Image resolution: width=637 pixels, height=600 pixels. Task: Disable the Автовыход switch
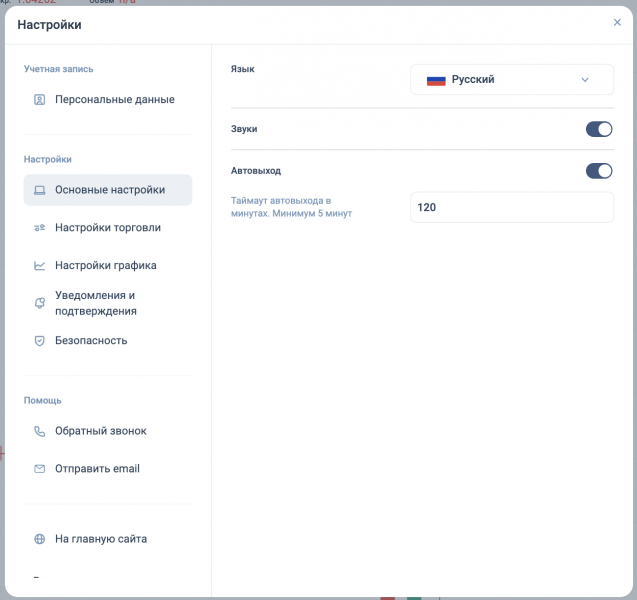pos(599,171)
